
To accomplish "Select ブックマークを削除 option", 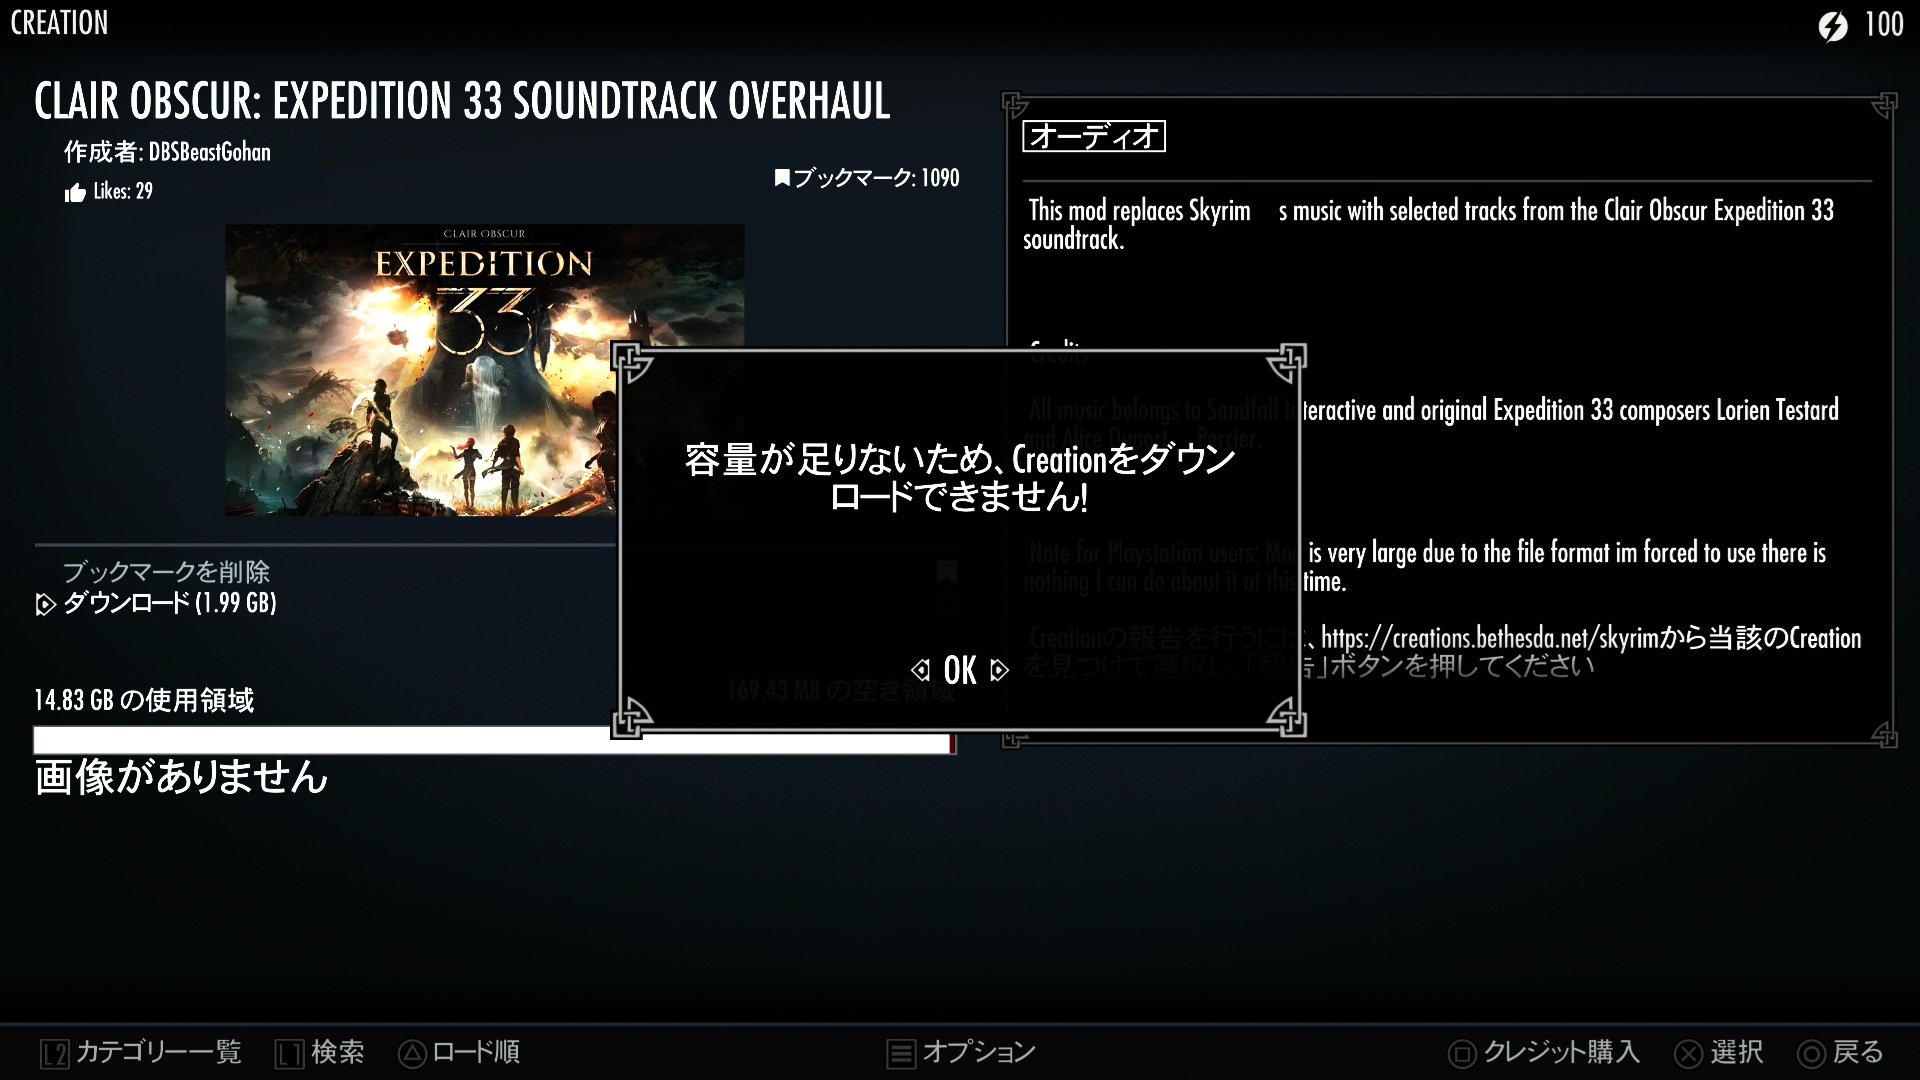I will click(x=166, y=572).
